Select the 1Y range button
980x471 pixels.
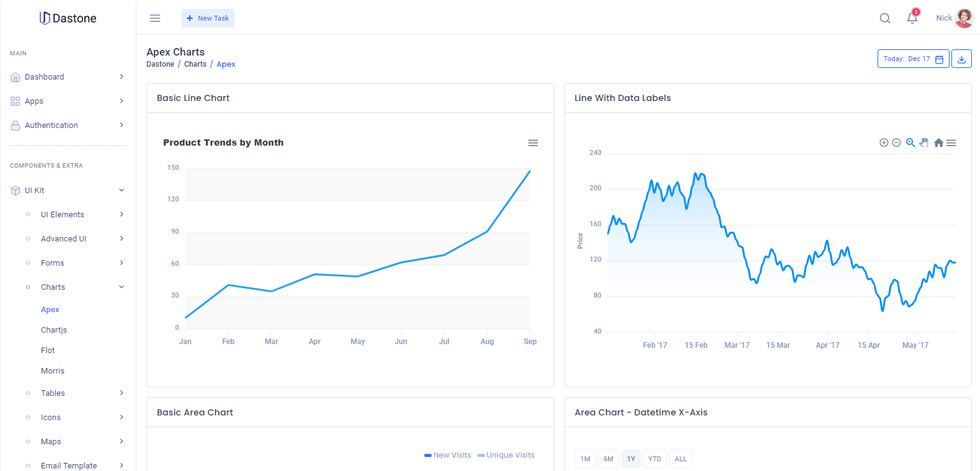coord(631,459)
